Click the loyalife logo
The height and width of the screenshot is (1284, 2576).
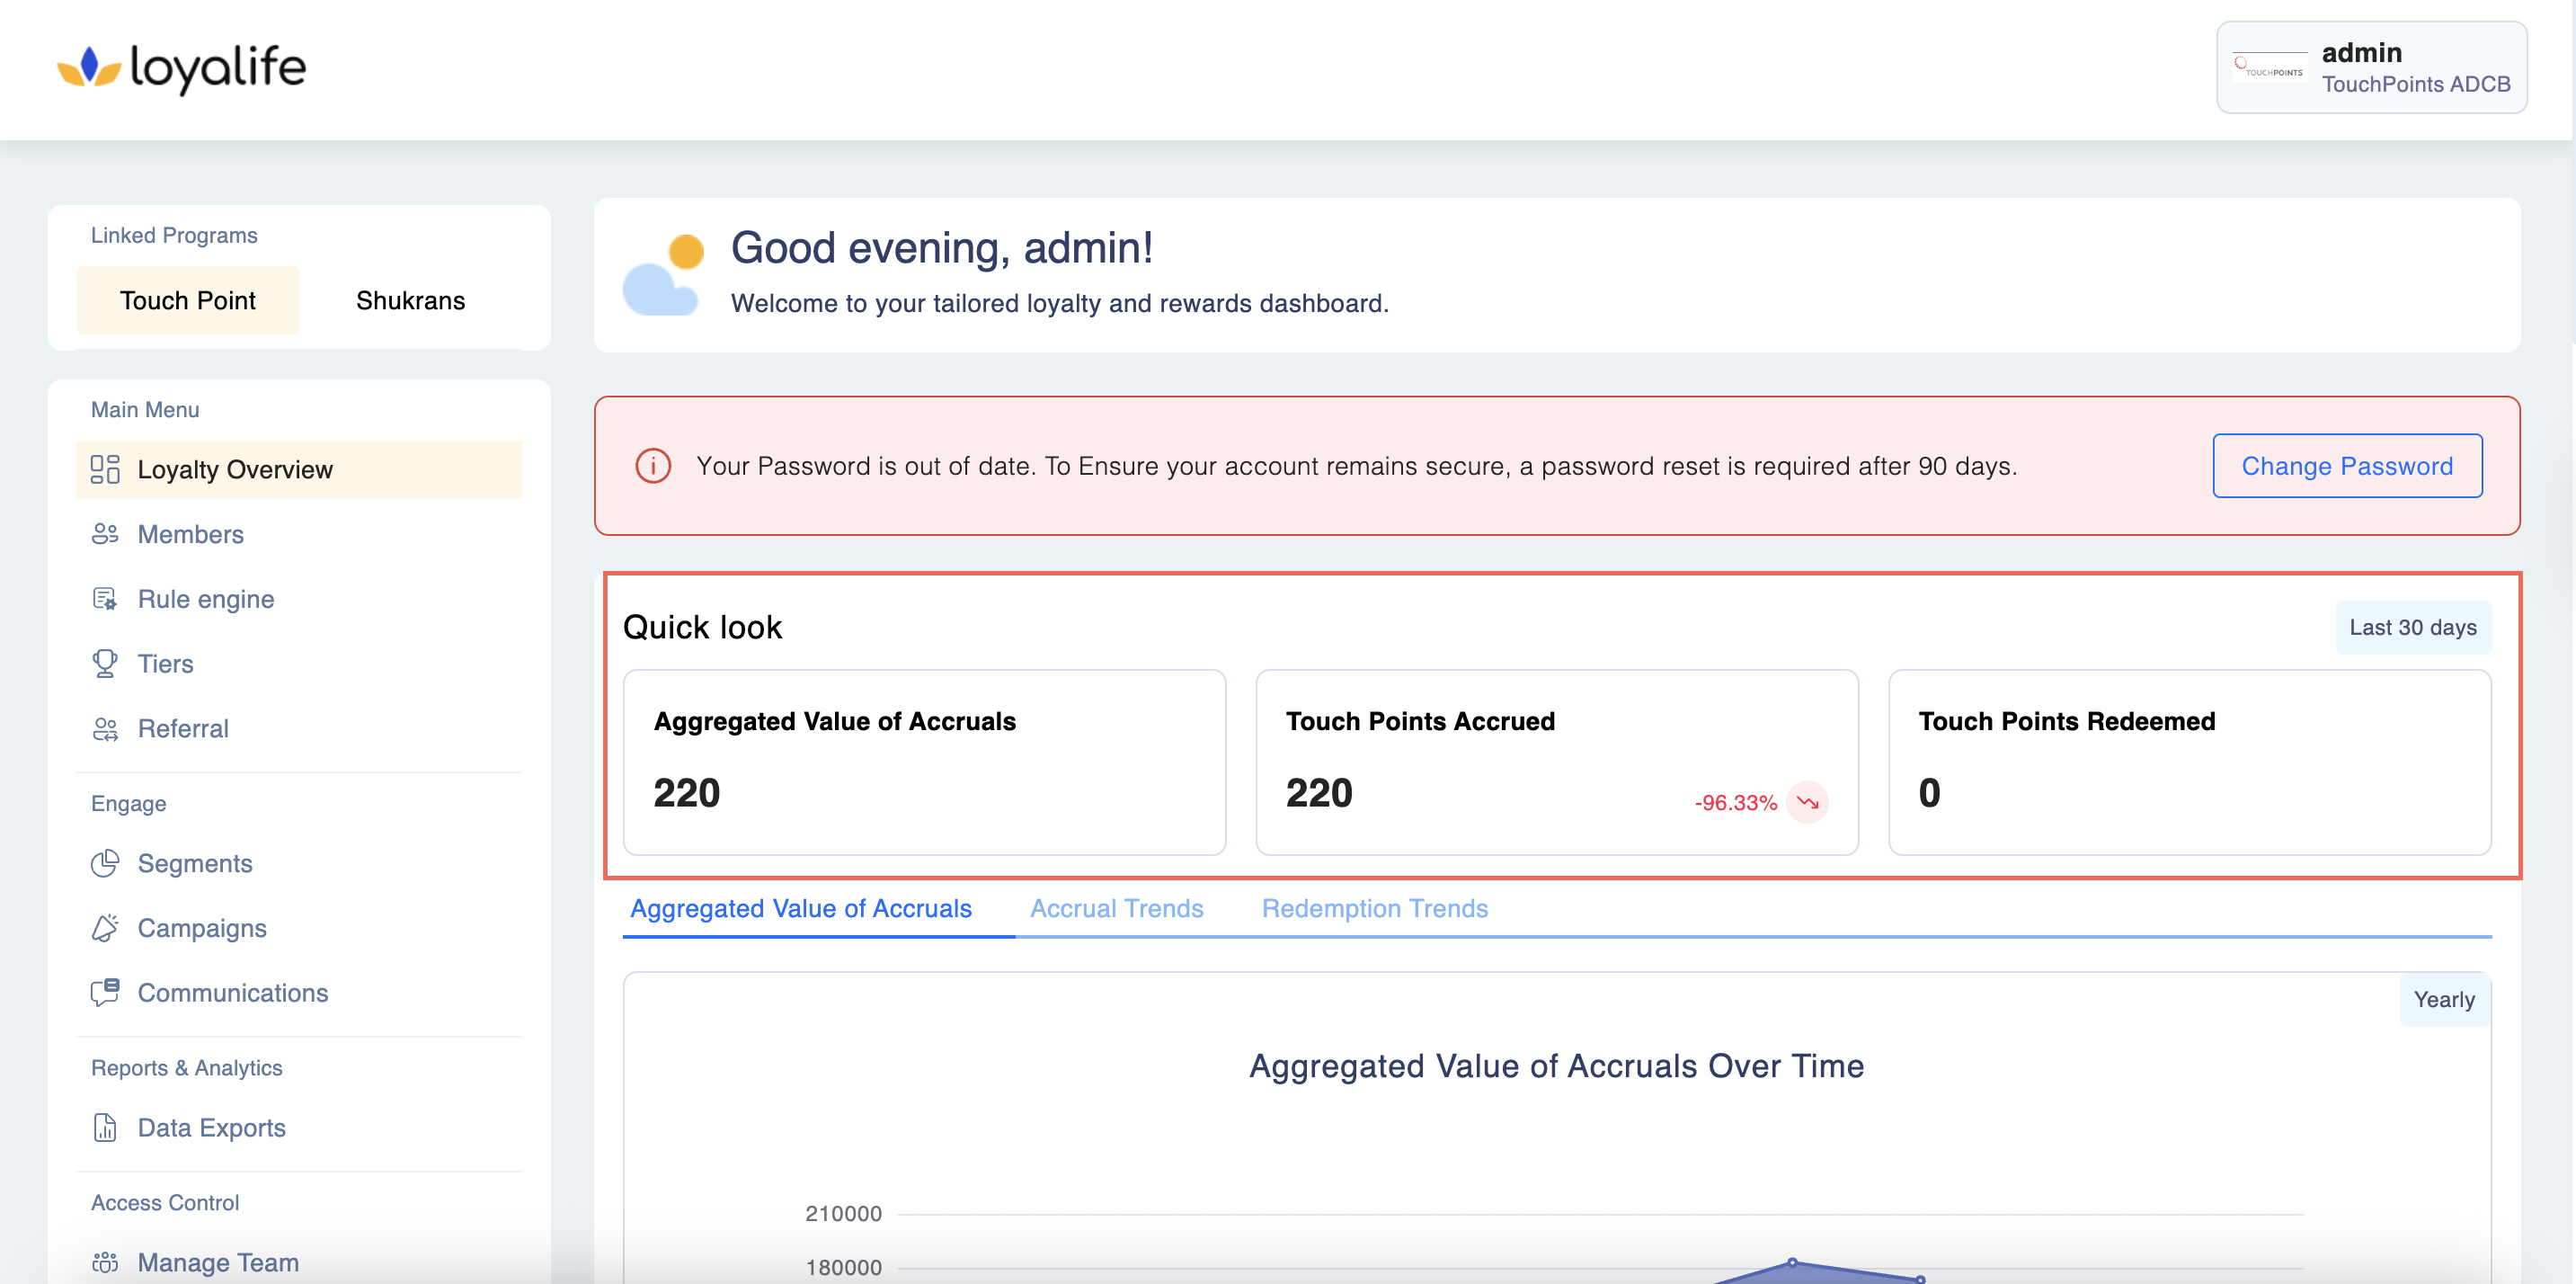182,68
